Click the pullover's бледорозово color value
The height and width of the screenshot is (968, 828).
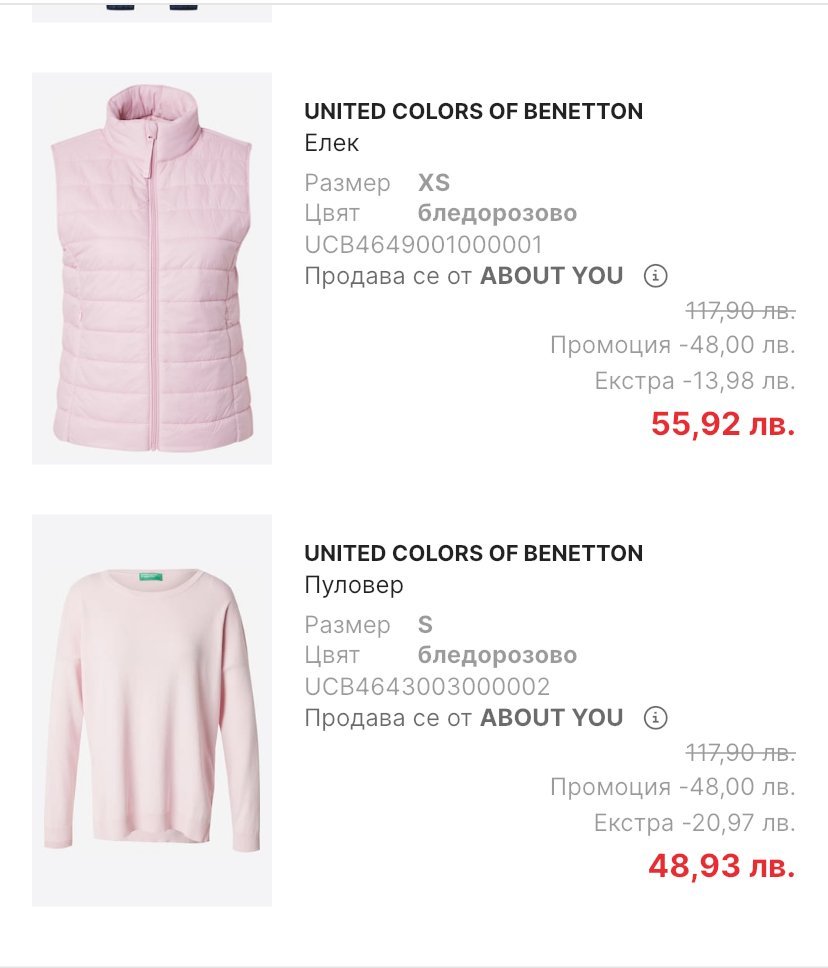pos(497,655)
